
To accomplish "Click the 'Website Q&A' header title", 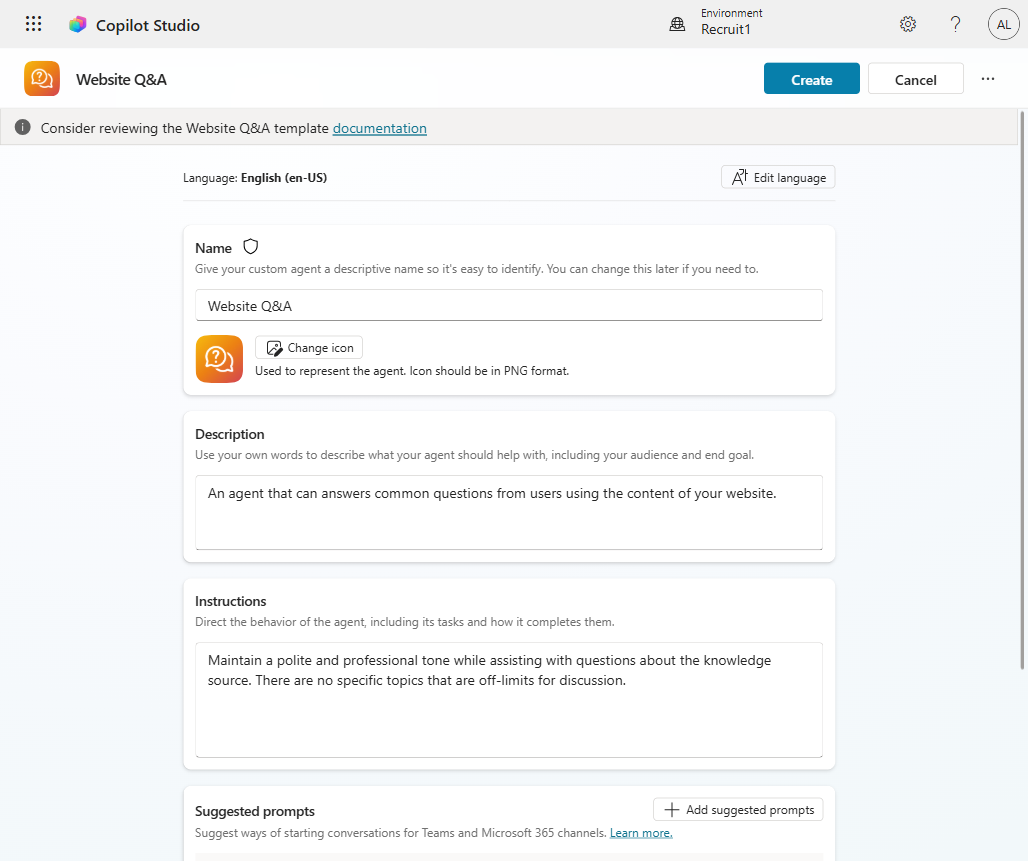I will 121,79.
